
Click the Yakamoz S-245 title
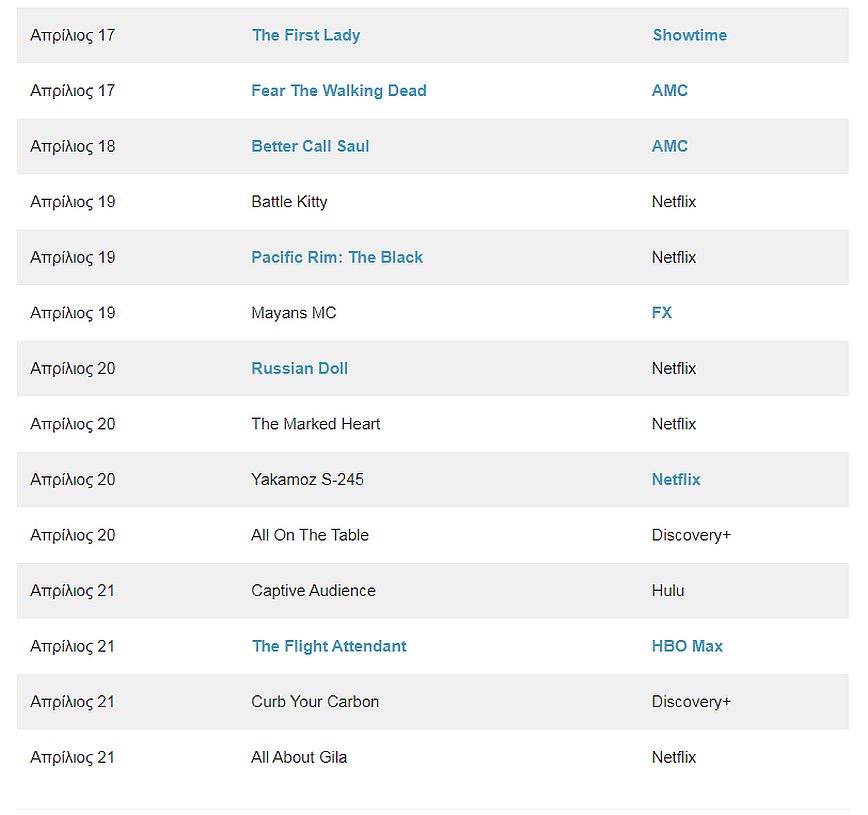click(x=307, y=480)
